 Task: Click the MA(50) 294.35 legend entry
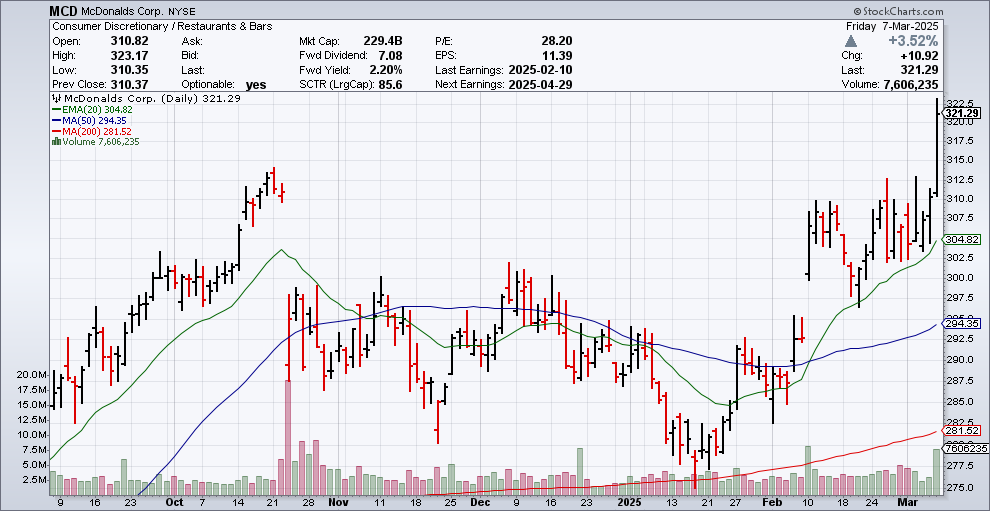pyautogui.click(x=91, y=120)
